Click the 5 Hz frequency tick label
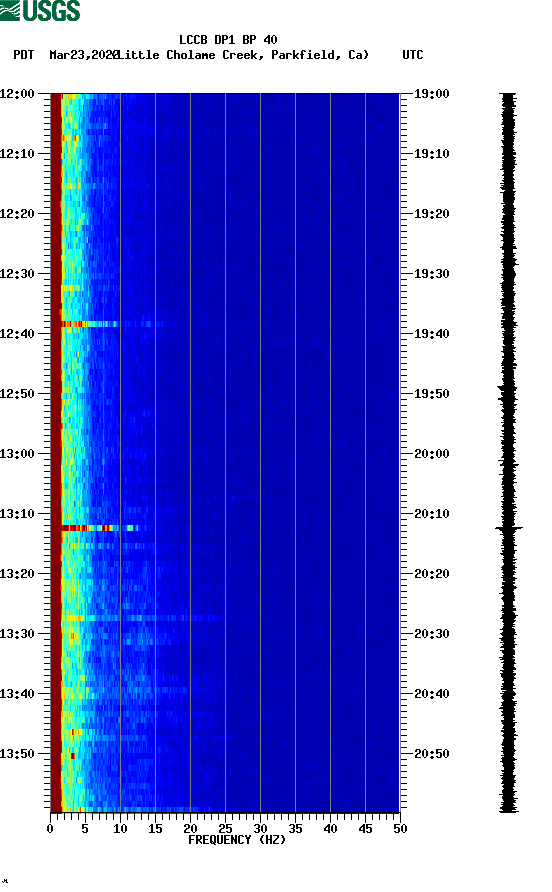552x892 pixels. coord(85,829)
